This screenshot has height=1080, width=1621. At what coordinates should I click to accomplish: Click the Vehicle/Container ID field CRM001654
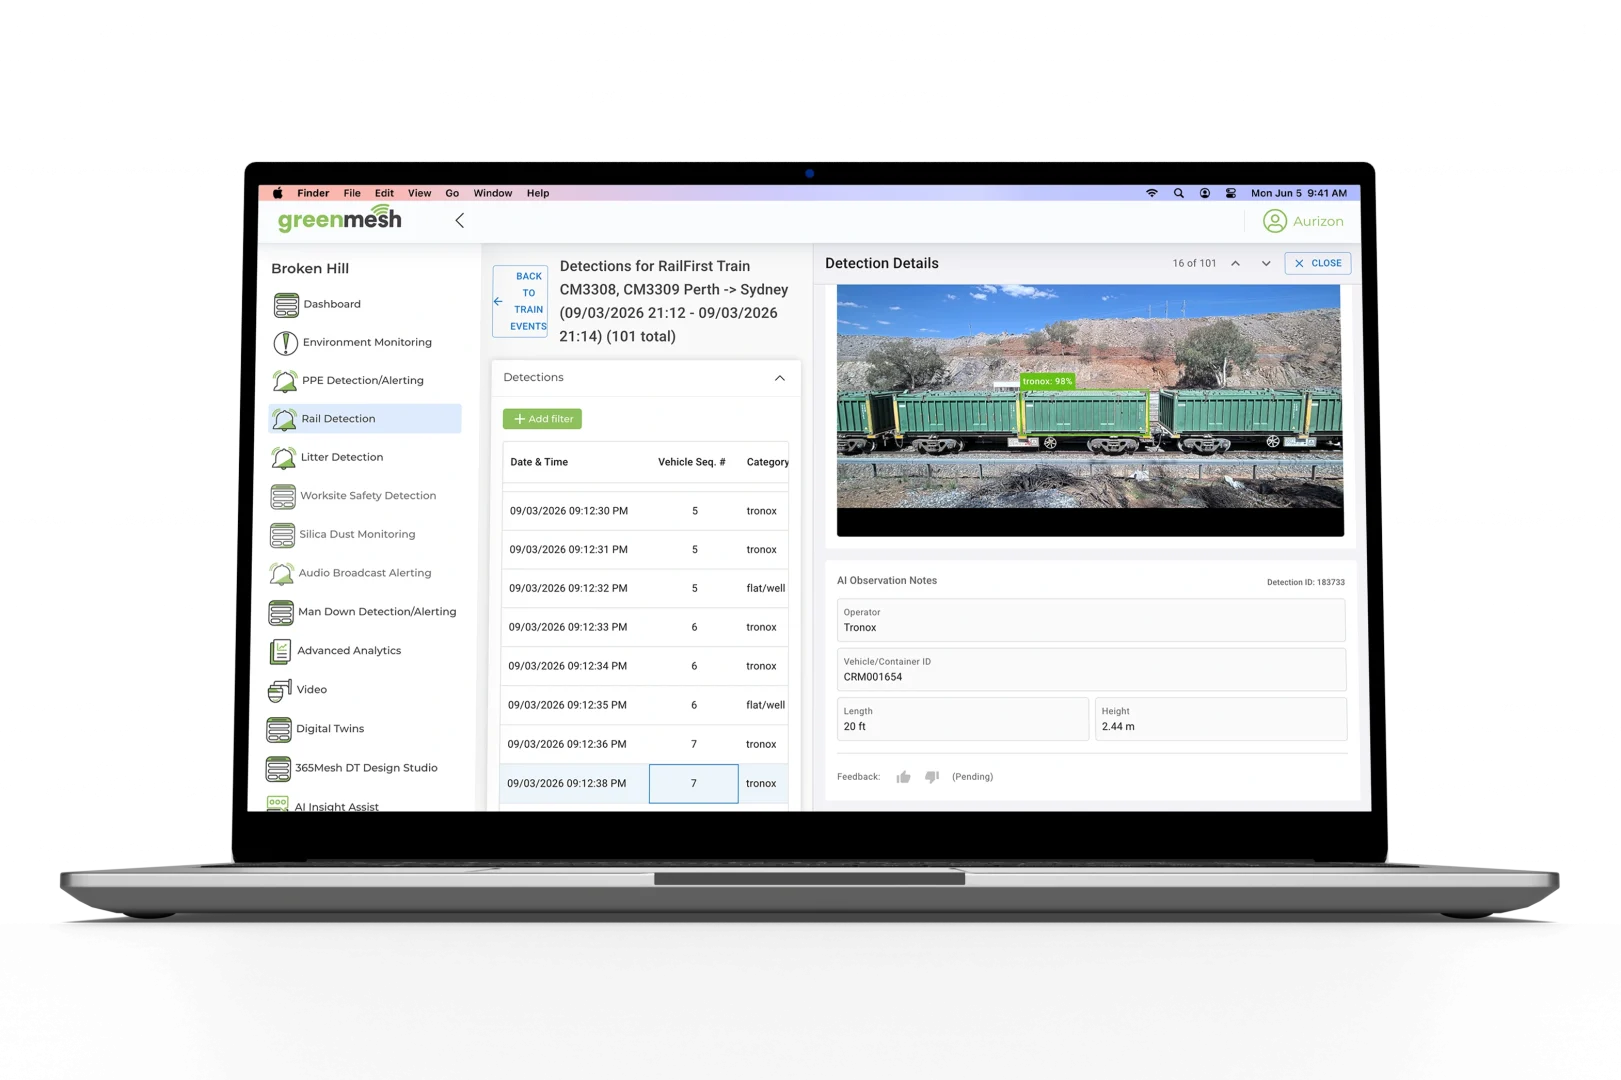[1091, 670]
